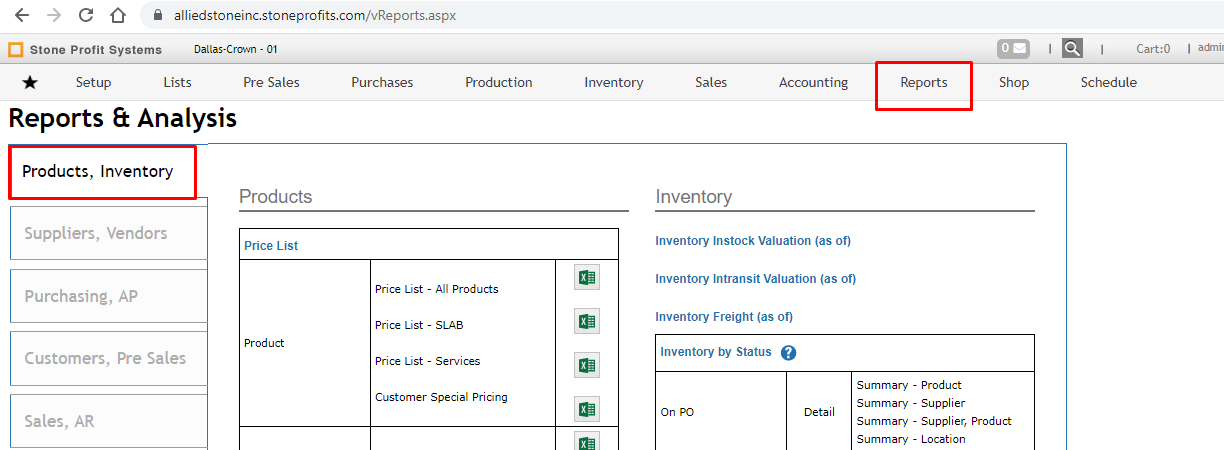Open the Inventory menu
The height and width of the screenshot is (450, 1224).
(x=614, y=83)
